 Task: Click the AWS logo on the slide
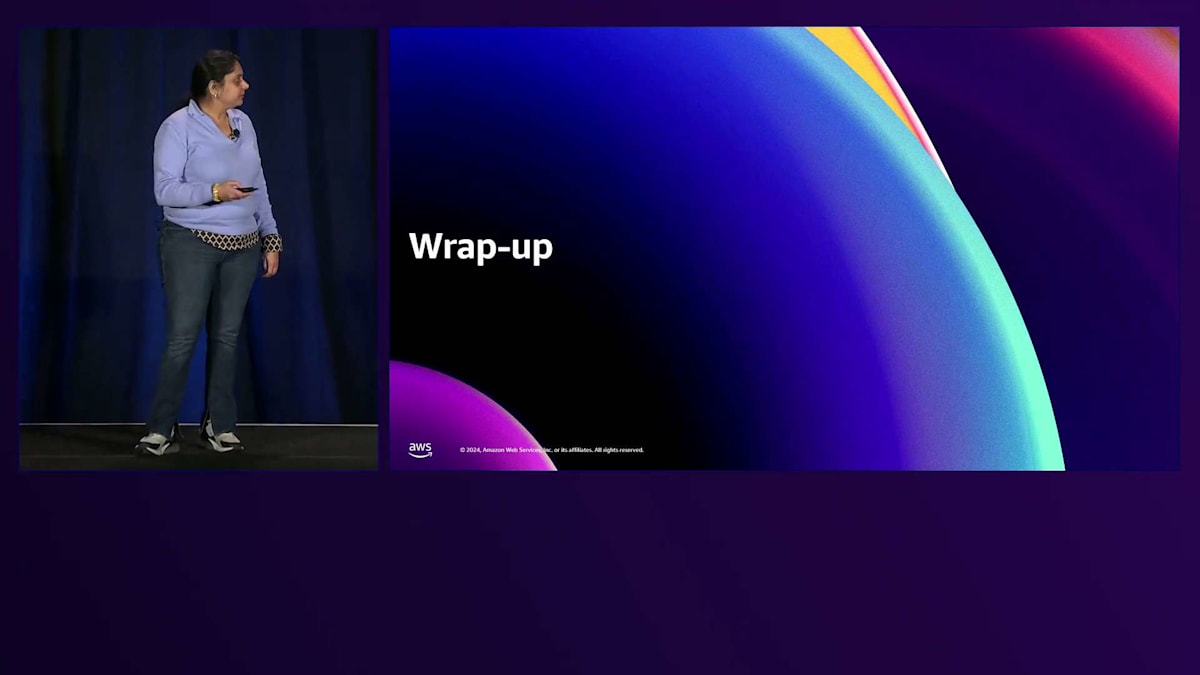[x=420, y=450]
